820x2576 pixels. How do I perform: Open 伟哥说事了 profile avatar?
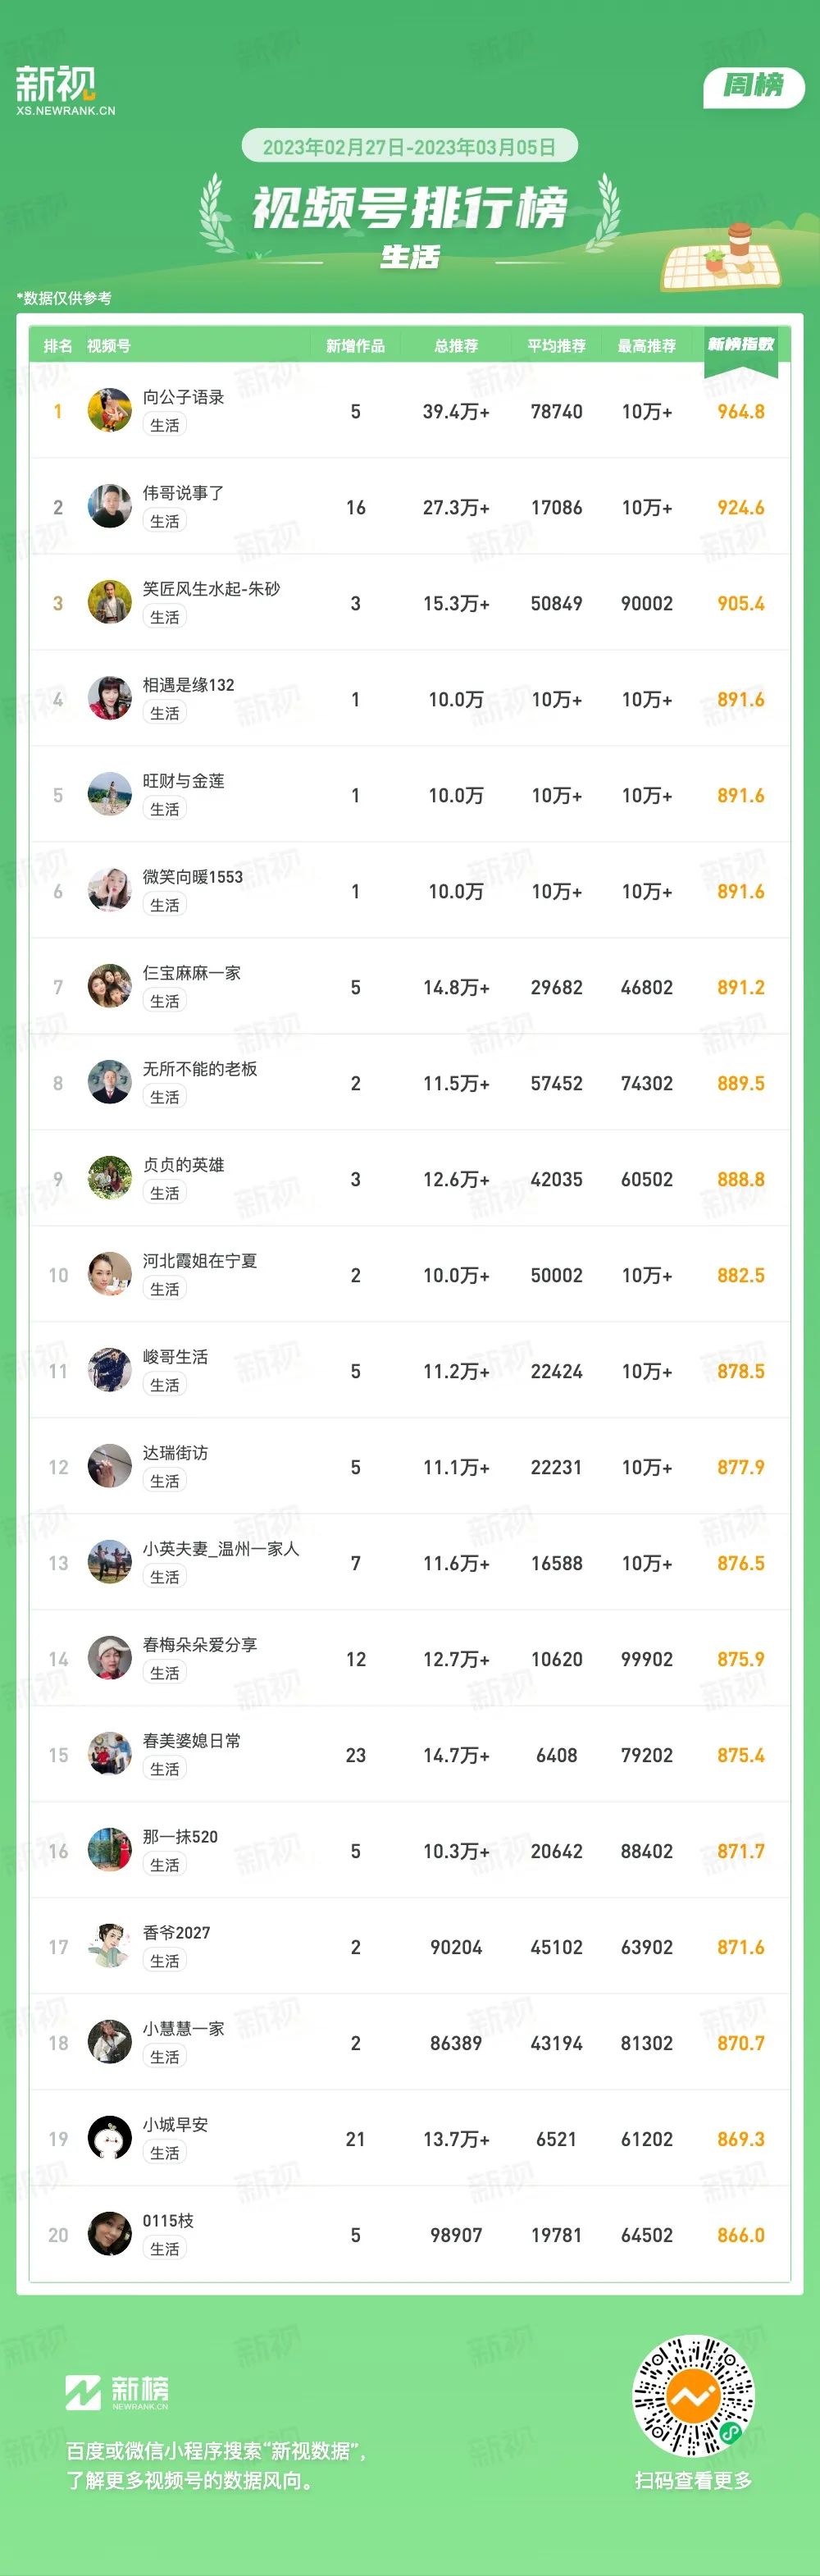(110, 506)
